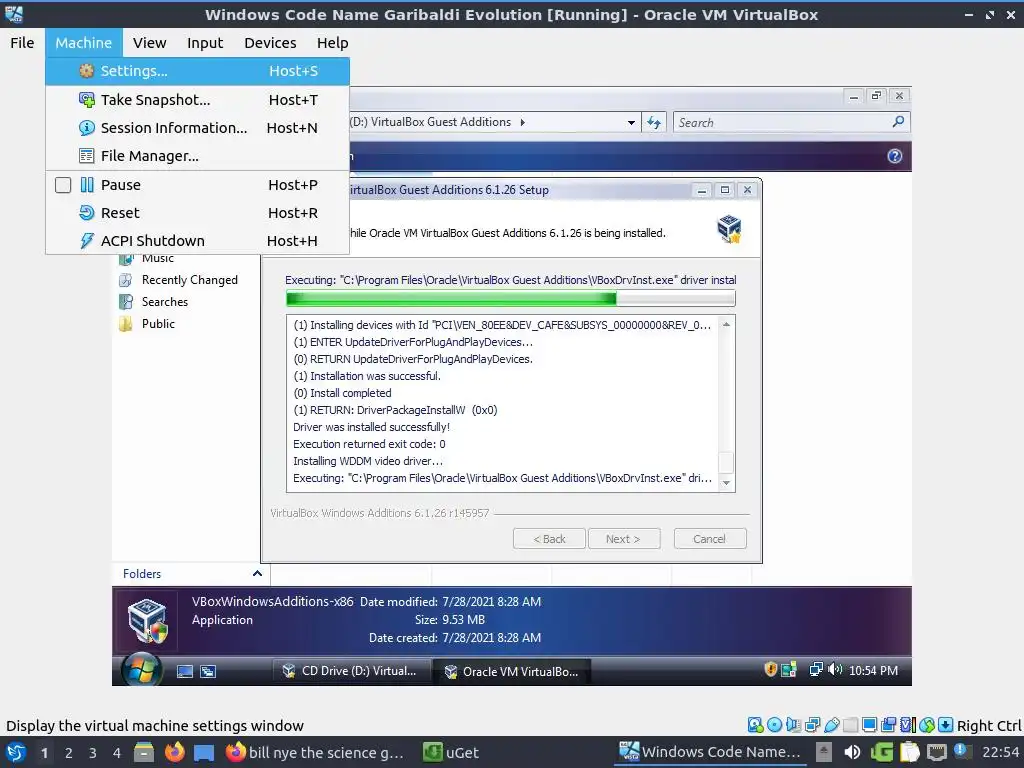The width and height of the screenshot is (1024, 768).
Task: Open Settings from the Machine menu
Action: click(197, 71)
